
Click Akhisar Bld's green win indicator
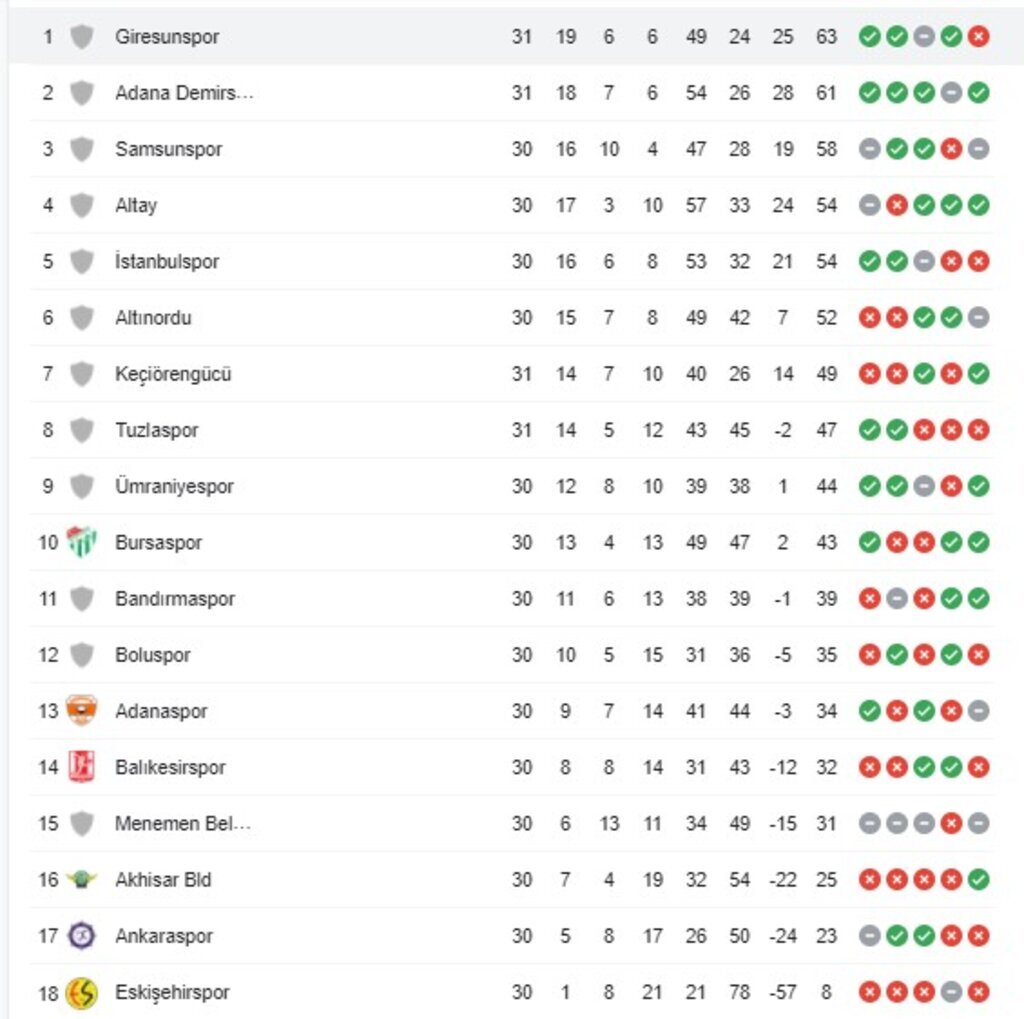click(979, 880)
